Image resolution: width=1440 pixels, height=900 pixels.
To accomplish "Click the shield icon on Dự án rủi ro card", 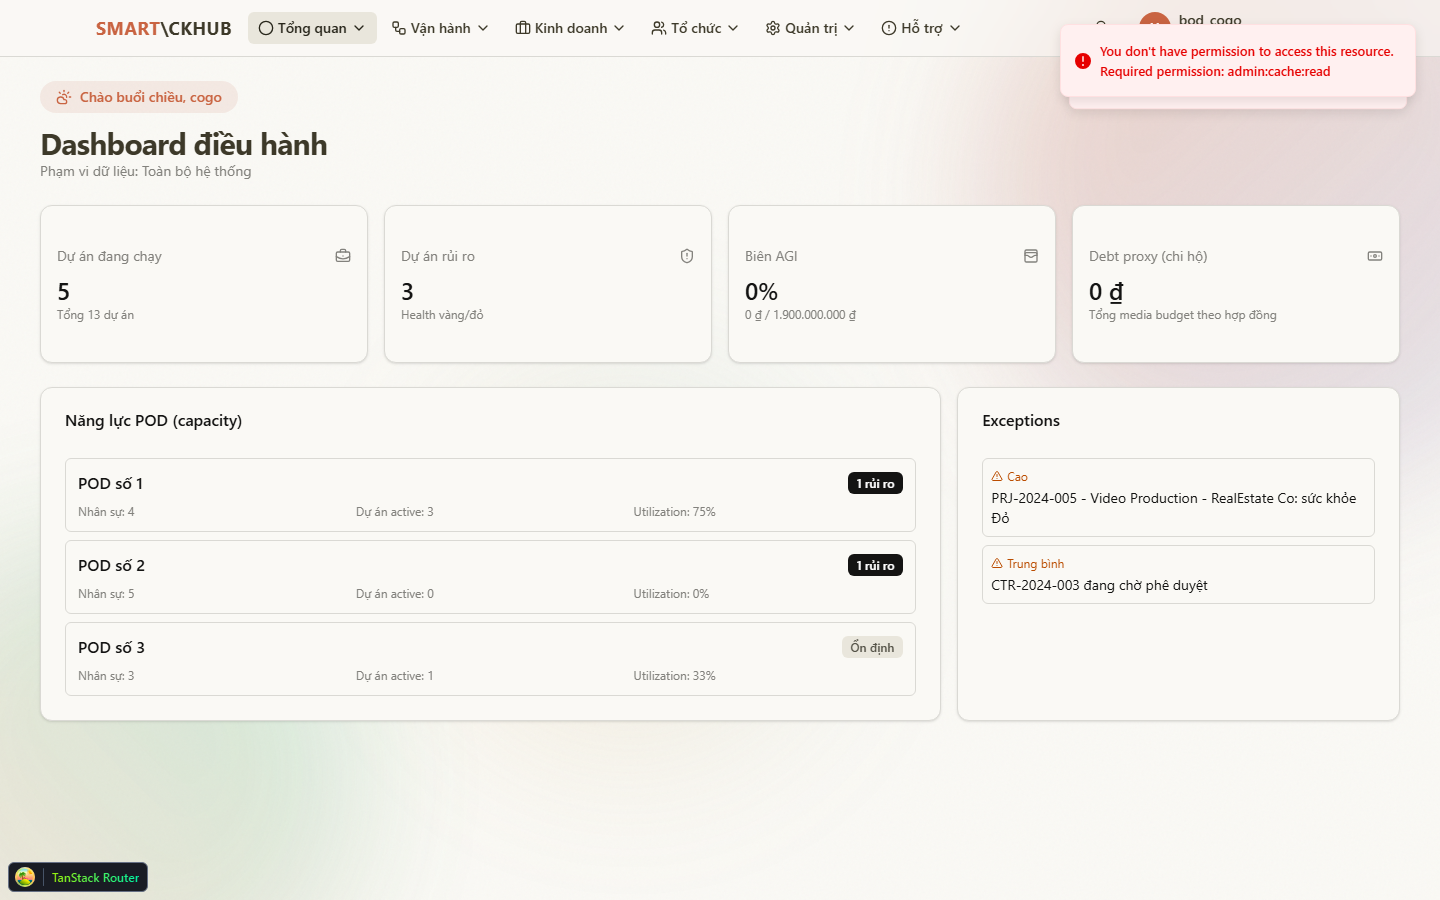I will [x=686, y=256].
